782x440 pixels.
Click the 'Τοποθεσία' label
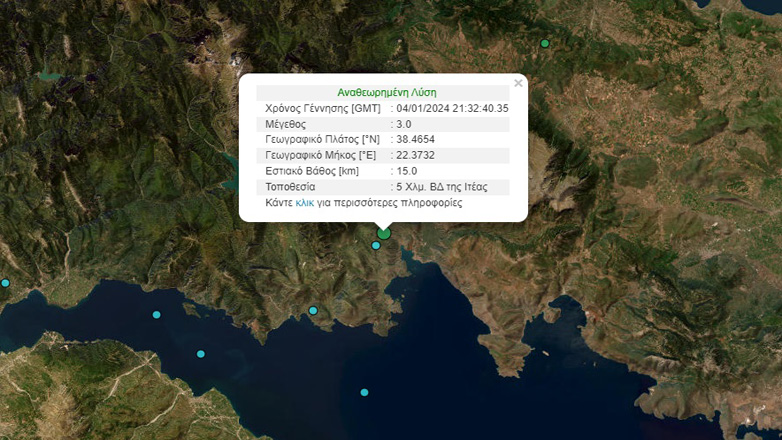(x=290, y=187)
